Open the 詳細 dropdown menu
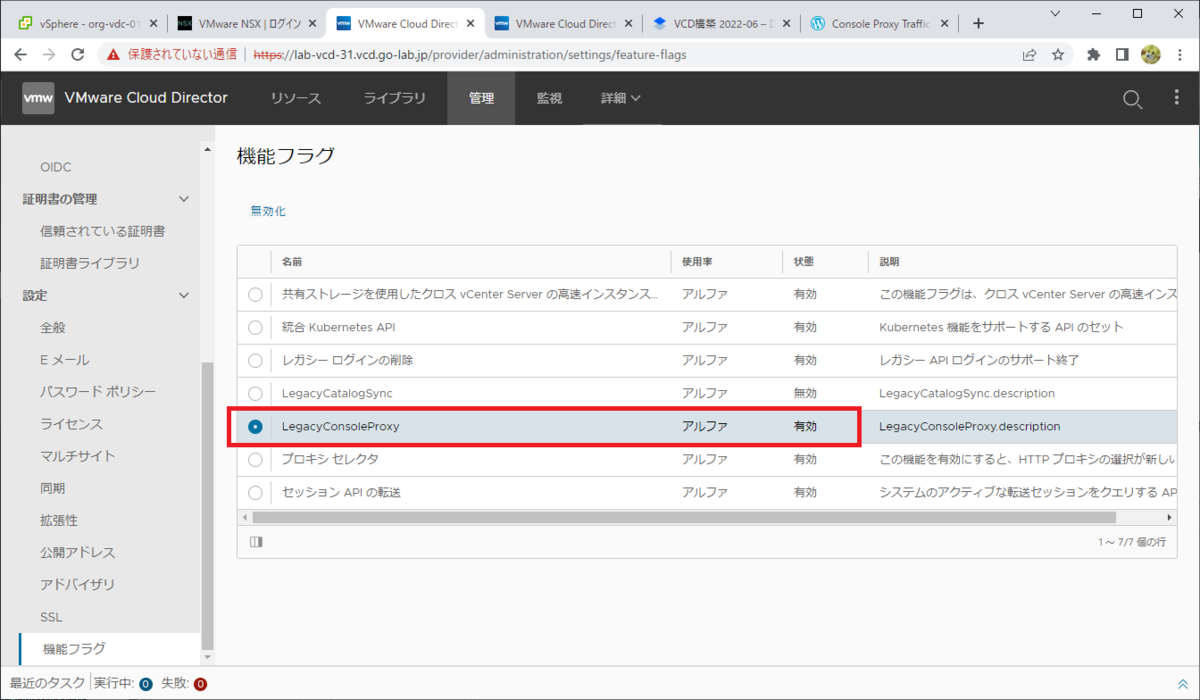The height and width of the screenshot is (700, 1200). [x=621, y=98]
